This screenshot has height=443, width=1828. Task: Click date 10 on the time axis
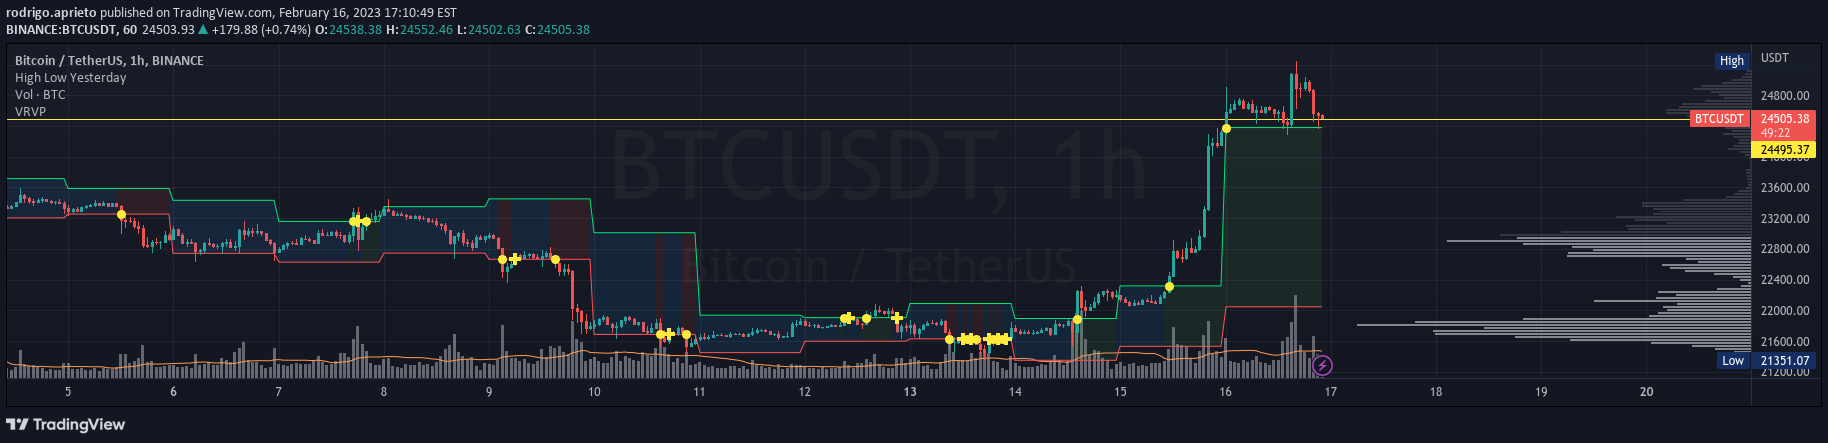(594, 392)
